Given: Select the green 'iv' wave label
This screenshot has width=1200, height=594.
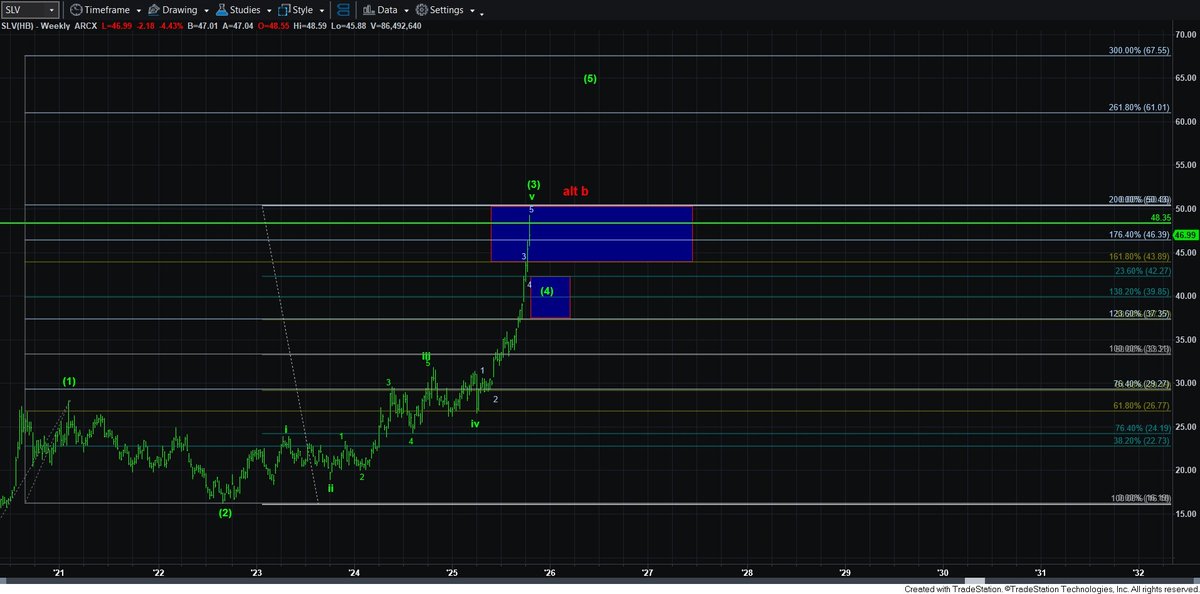Looking at the screenshot, I should click(x=475, y=424).
